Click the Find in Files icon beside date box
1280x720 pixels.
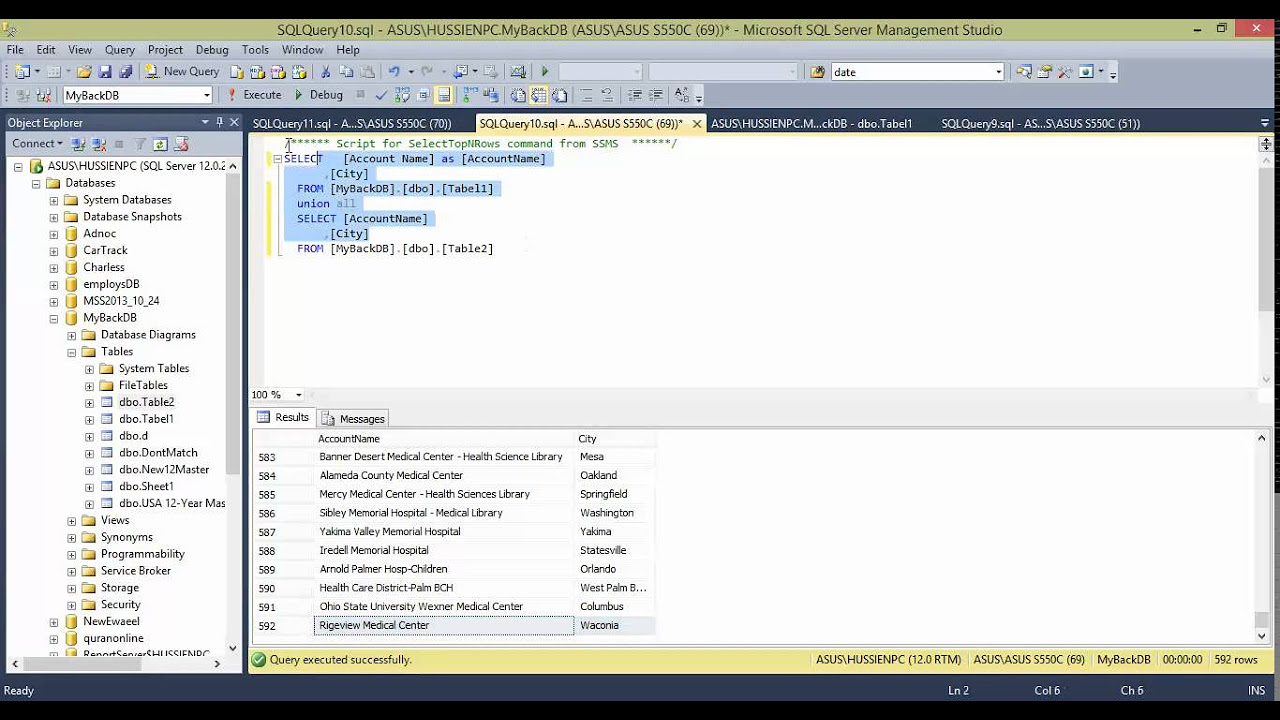pos(818,72)
